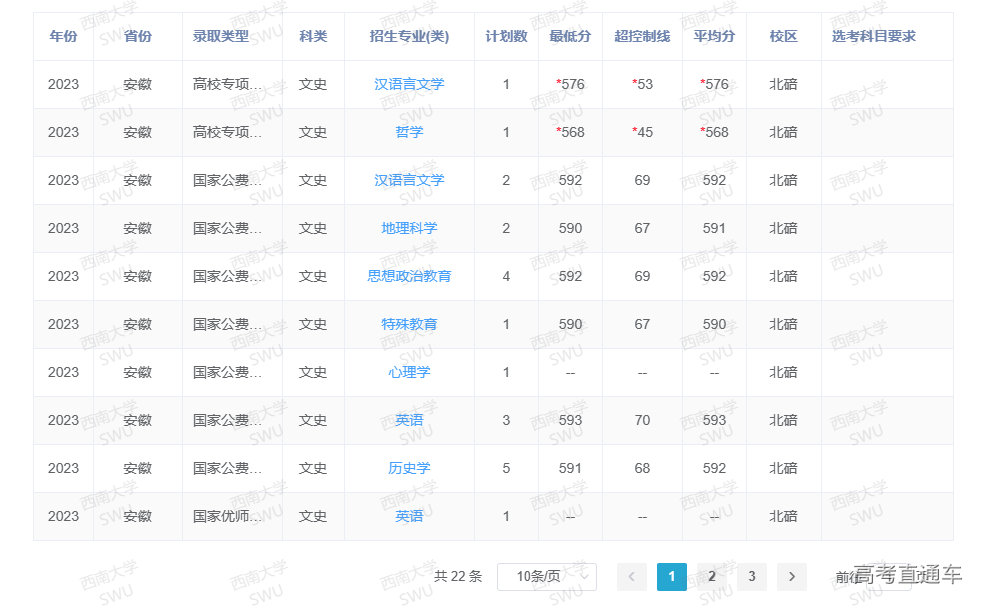Open the 哲学 major link
The height and width of the screenshot is (614, 991).
[409, 132]
